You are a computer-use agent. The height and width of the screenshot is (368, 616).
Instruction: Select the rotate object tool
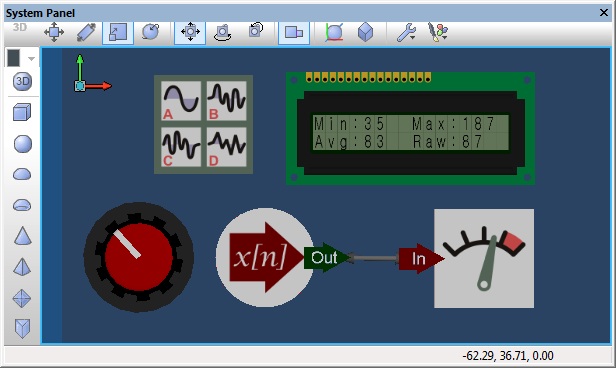150,32
